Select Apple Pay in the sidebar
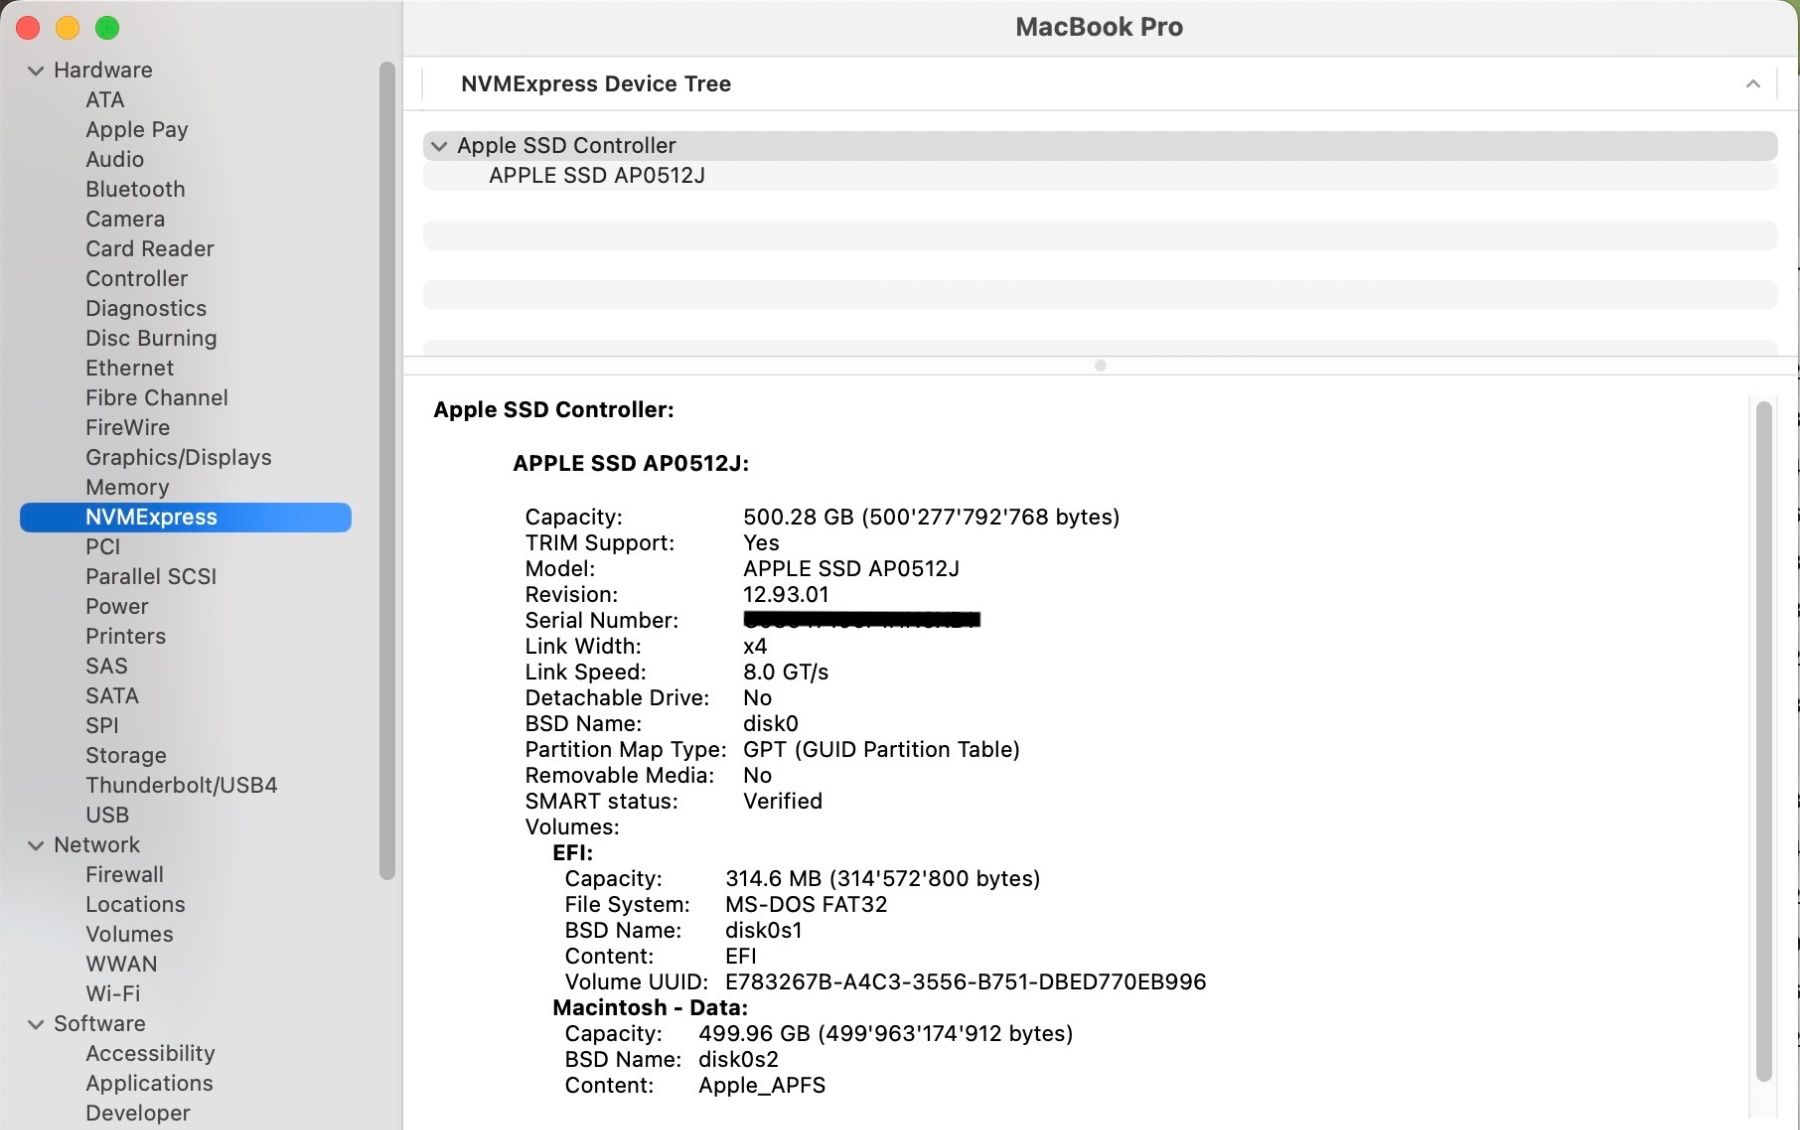 (x=137, y=130)
